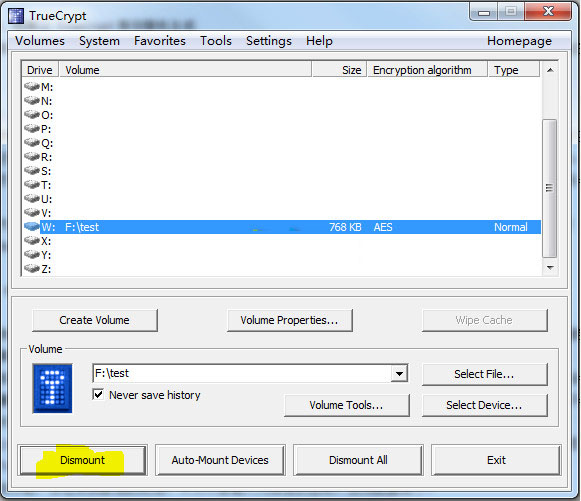This screenshot has width=581, height=501.
Task: Click the AES encryption cell
Action: pos(383,227)
